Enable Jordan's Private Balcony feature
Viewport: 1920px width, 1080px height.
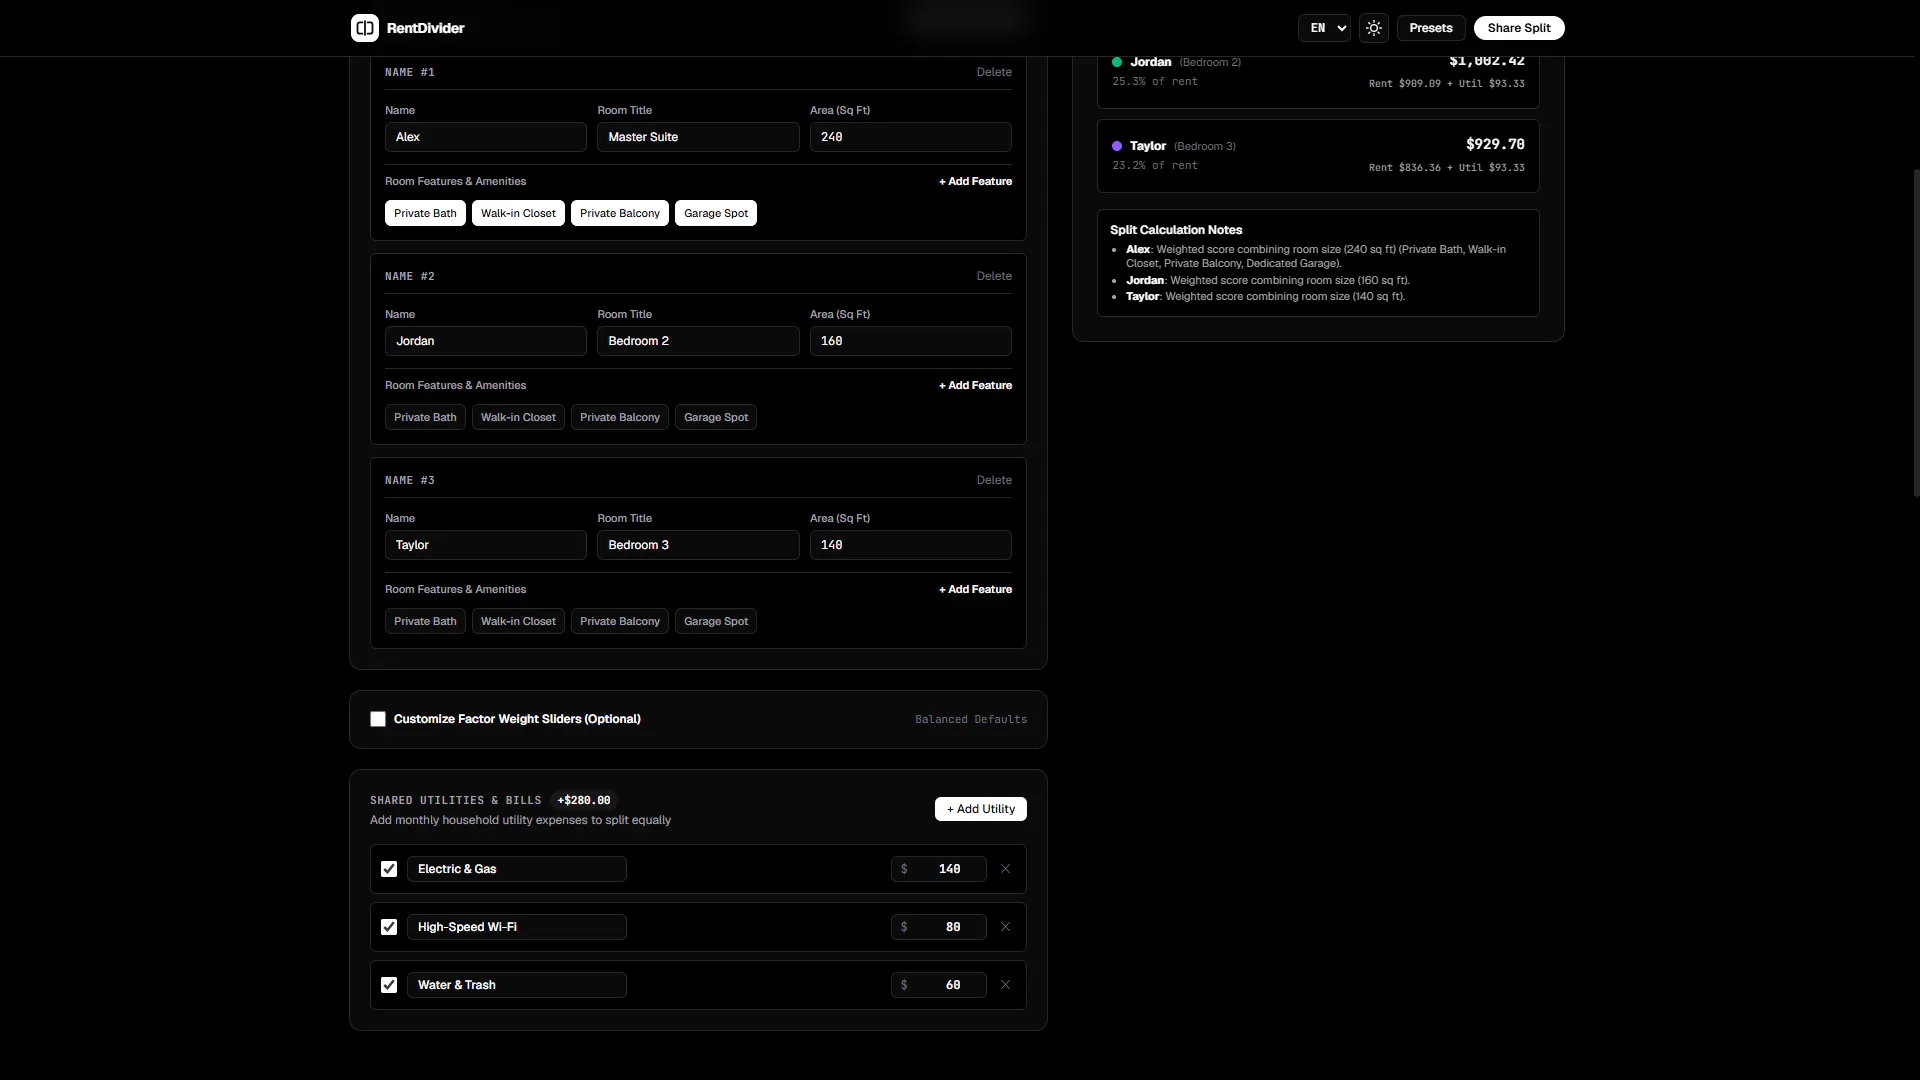(x=620, y=417)
